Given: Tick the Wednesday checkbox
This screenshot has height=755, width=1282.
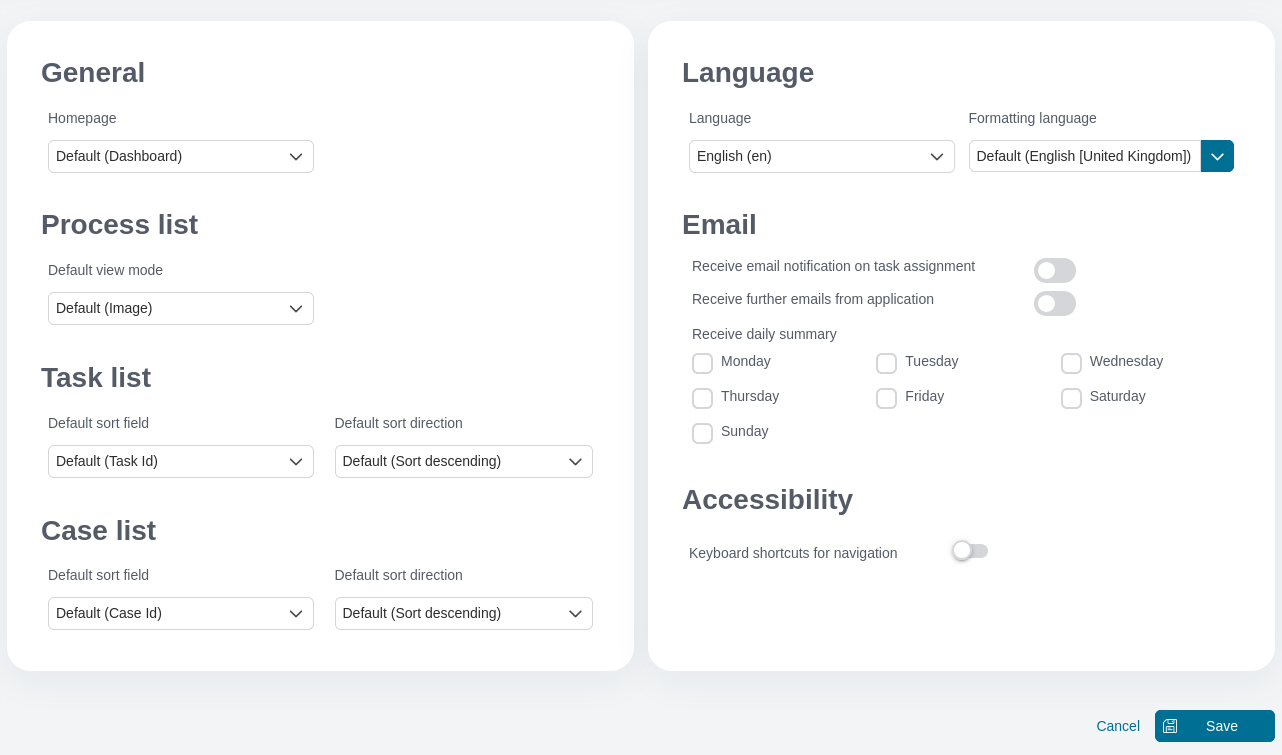Looking at the screenshot, I should [1071, 363].
